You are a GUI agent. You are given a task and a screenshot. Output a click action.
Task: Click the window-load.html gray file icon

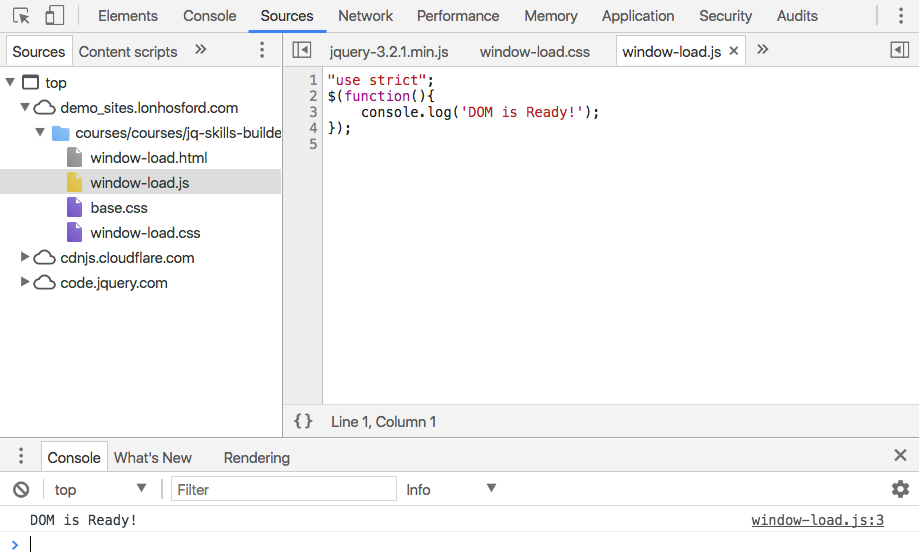pyautogui.click(x=74, y=157)
